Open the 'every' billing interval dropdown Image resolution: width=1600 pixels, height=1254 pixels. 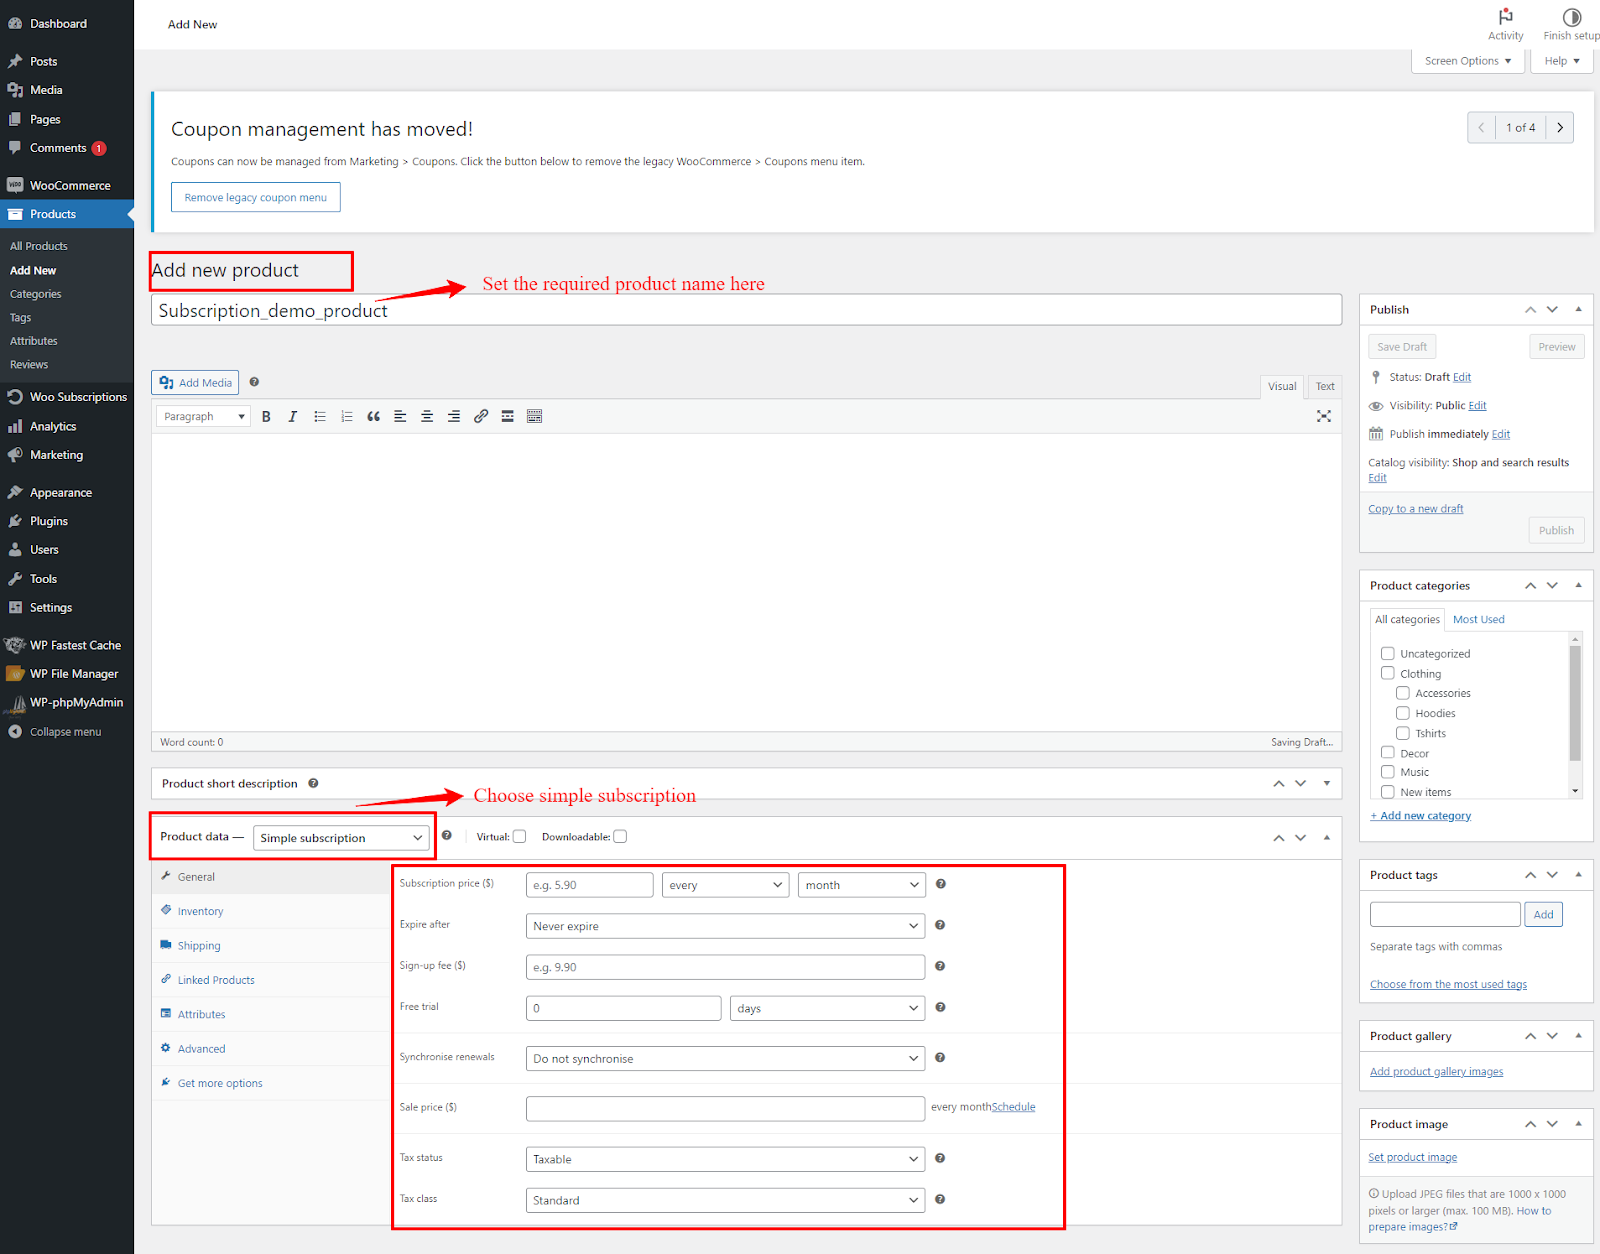point(726,885)
